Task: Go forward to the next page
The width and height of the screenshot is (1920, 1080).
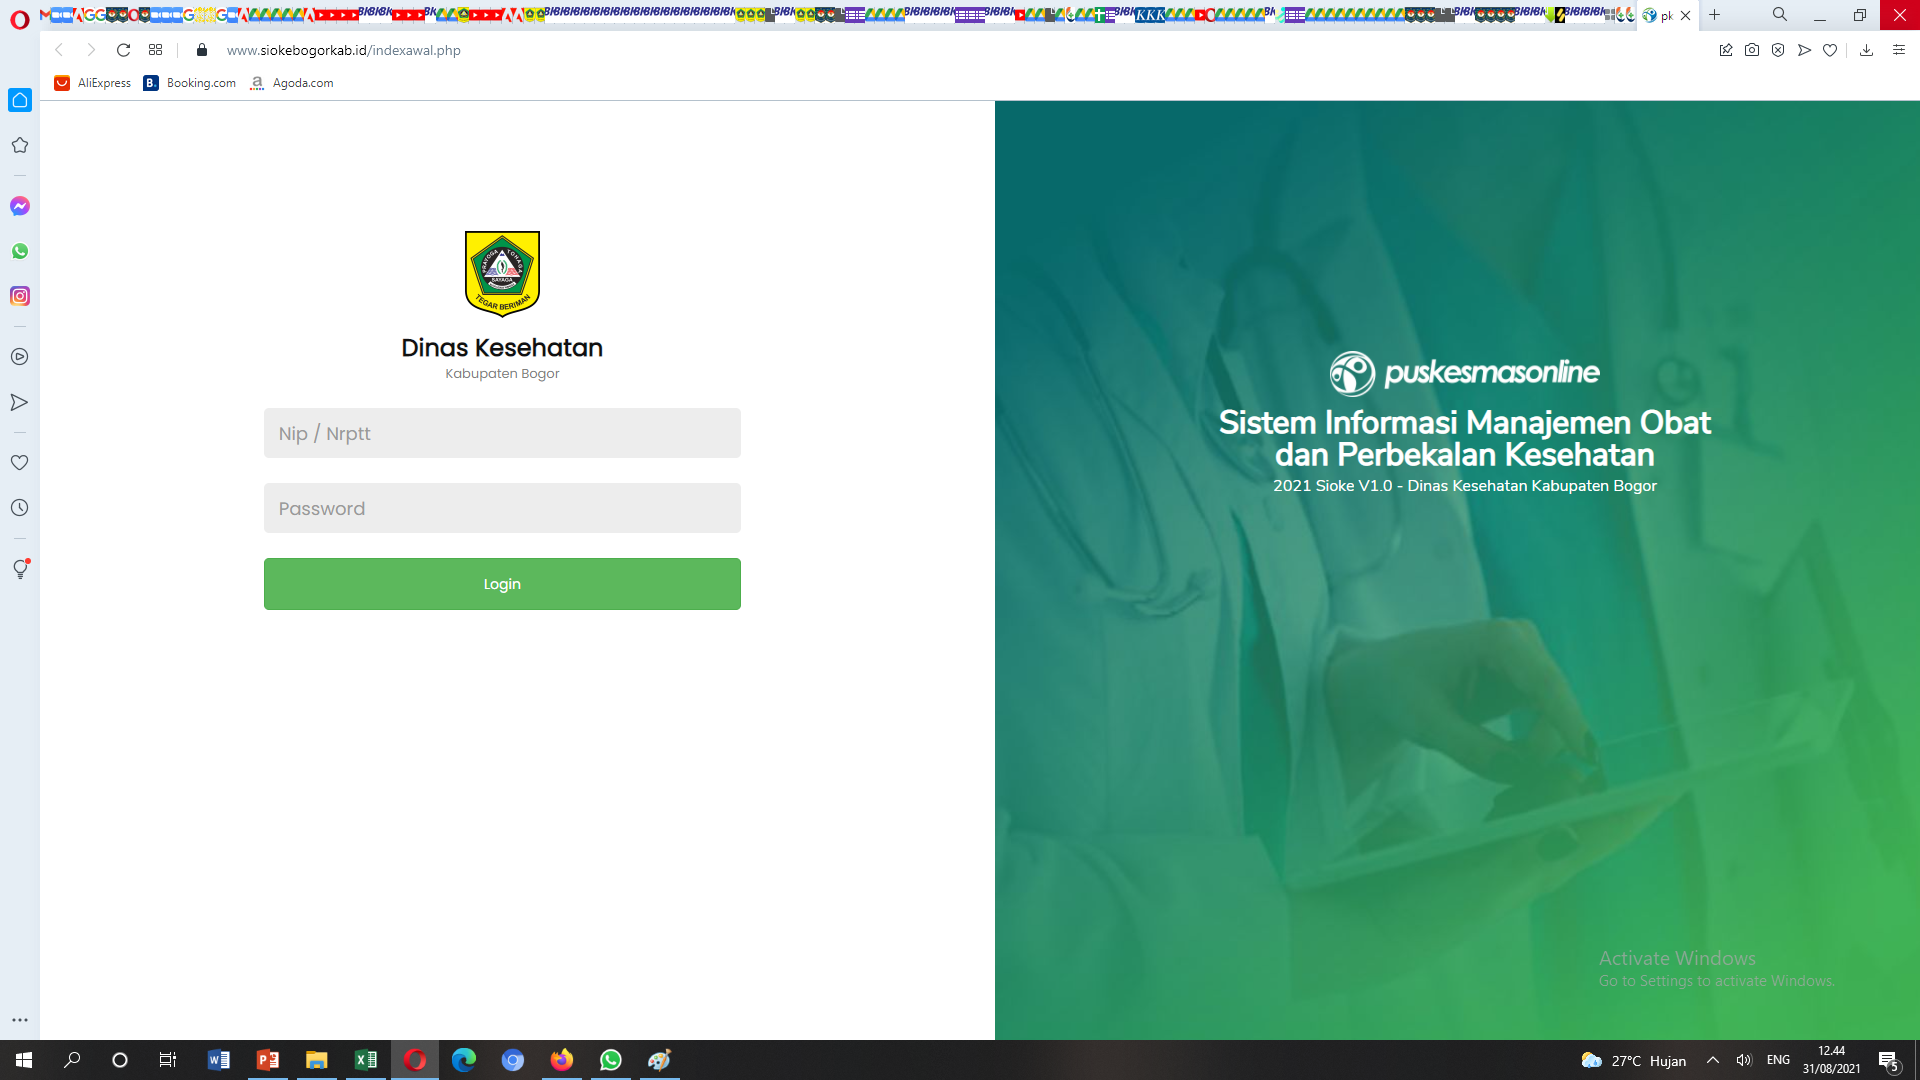Action: (91, 50)
